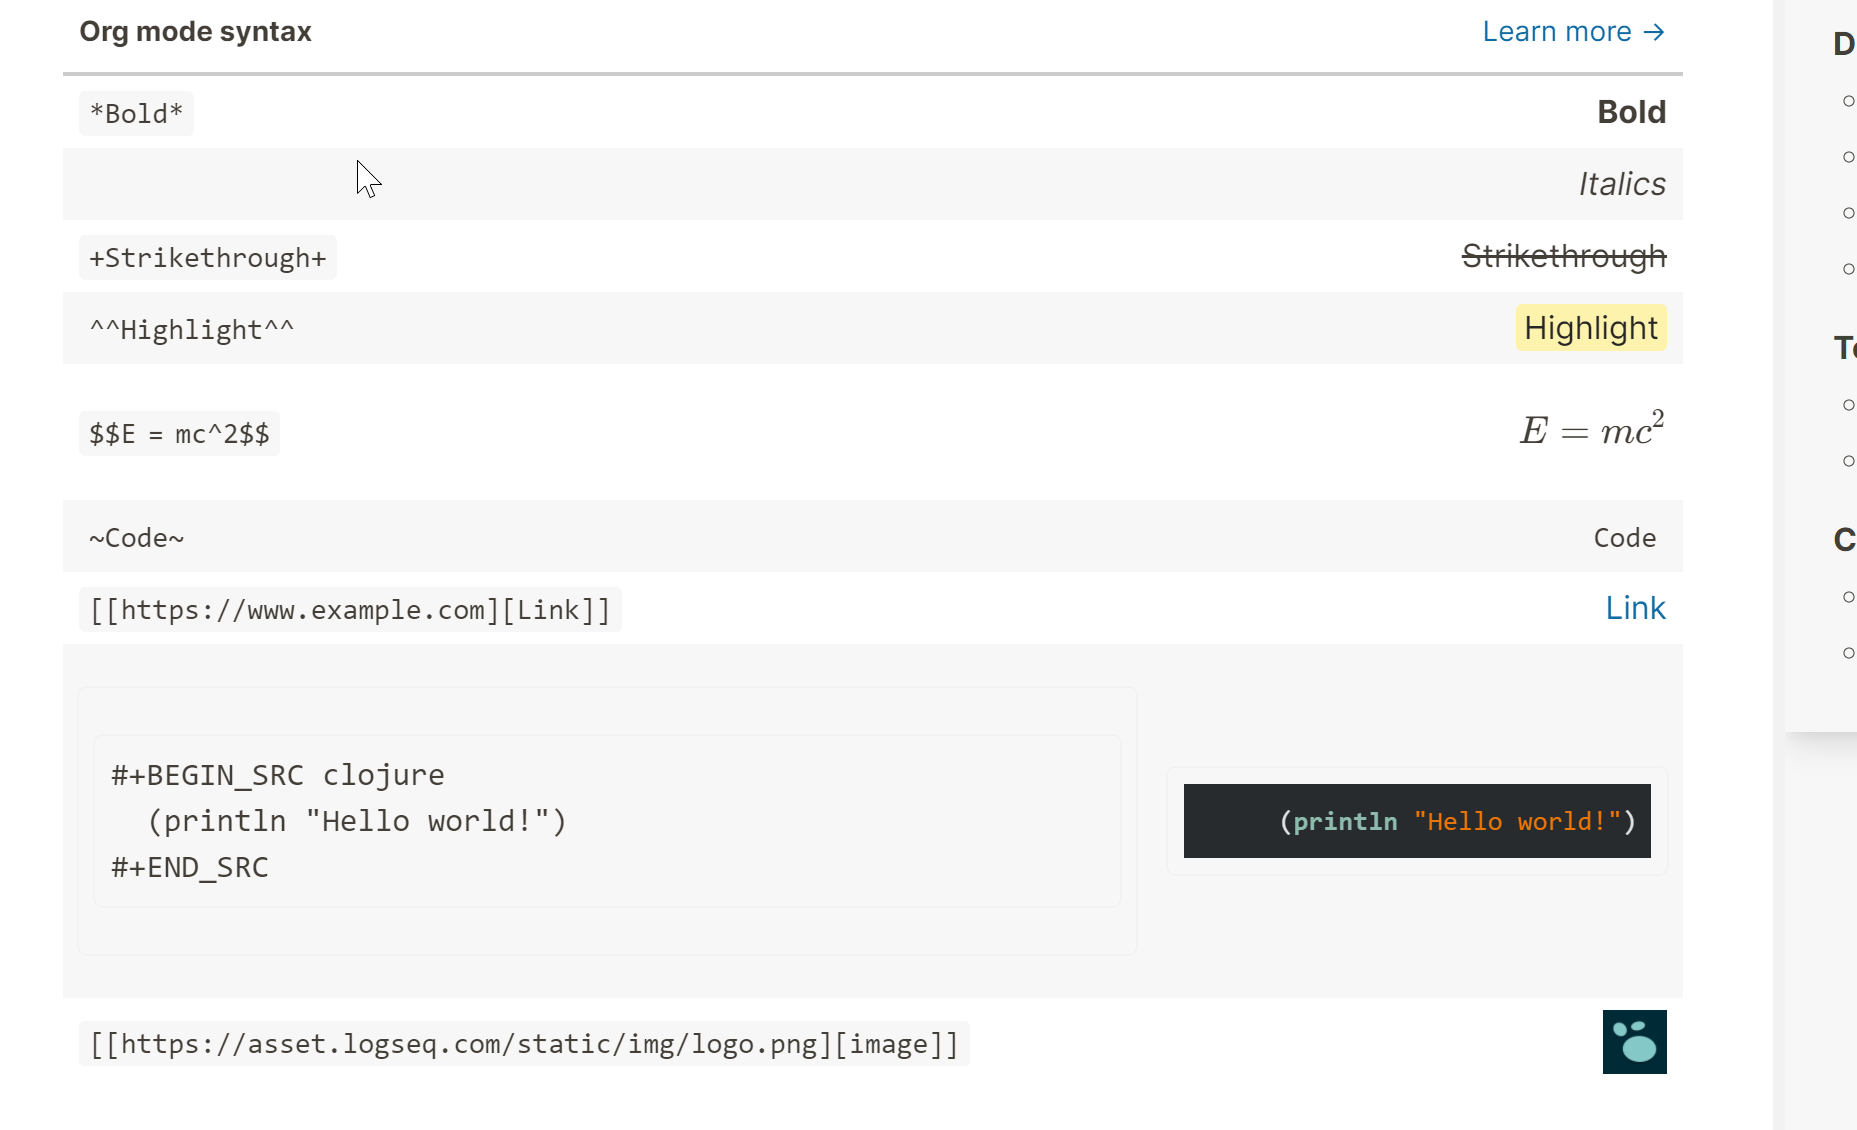Viewport: 1857px width, 1130px height.
Task: Expand the sidebar section starting with C
Action: [x=1845, y=540]
